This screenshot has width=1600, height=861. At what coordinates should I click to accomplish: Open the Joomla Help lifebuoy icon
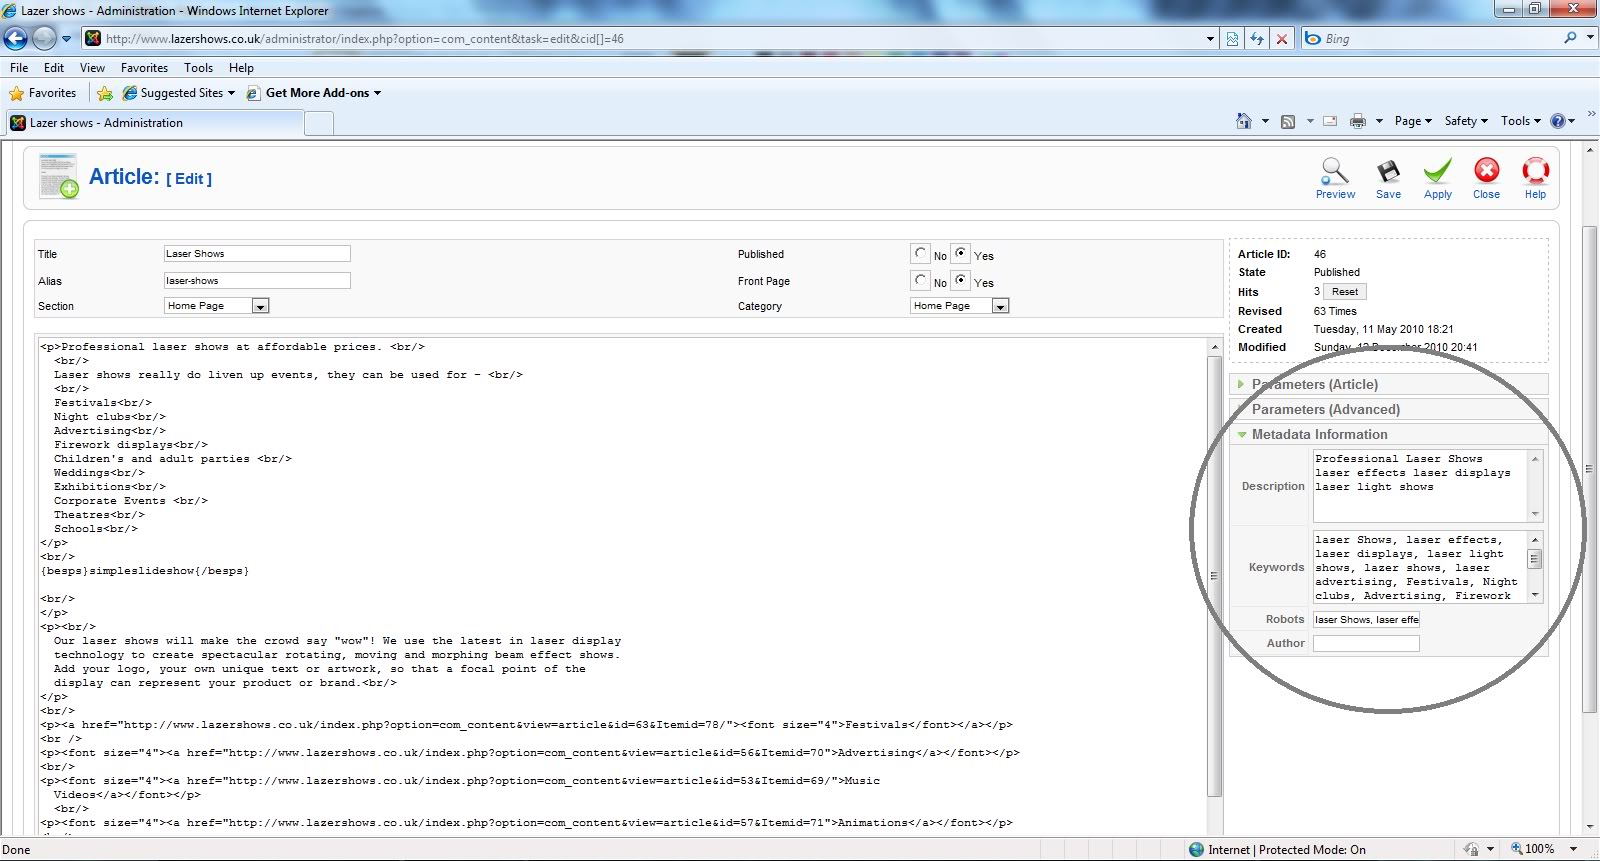point(1535,171)
